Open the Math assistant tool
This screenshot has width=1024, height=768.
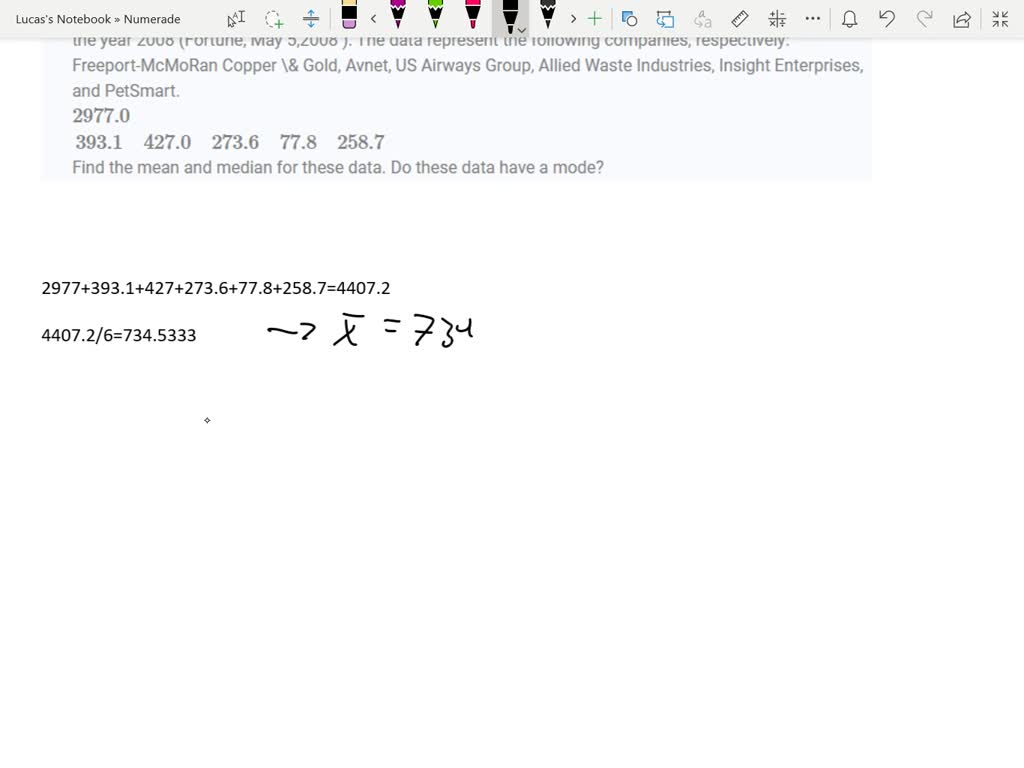click(777, 19)
